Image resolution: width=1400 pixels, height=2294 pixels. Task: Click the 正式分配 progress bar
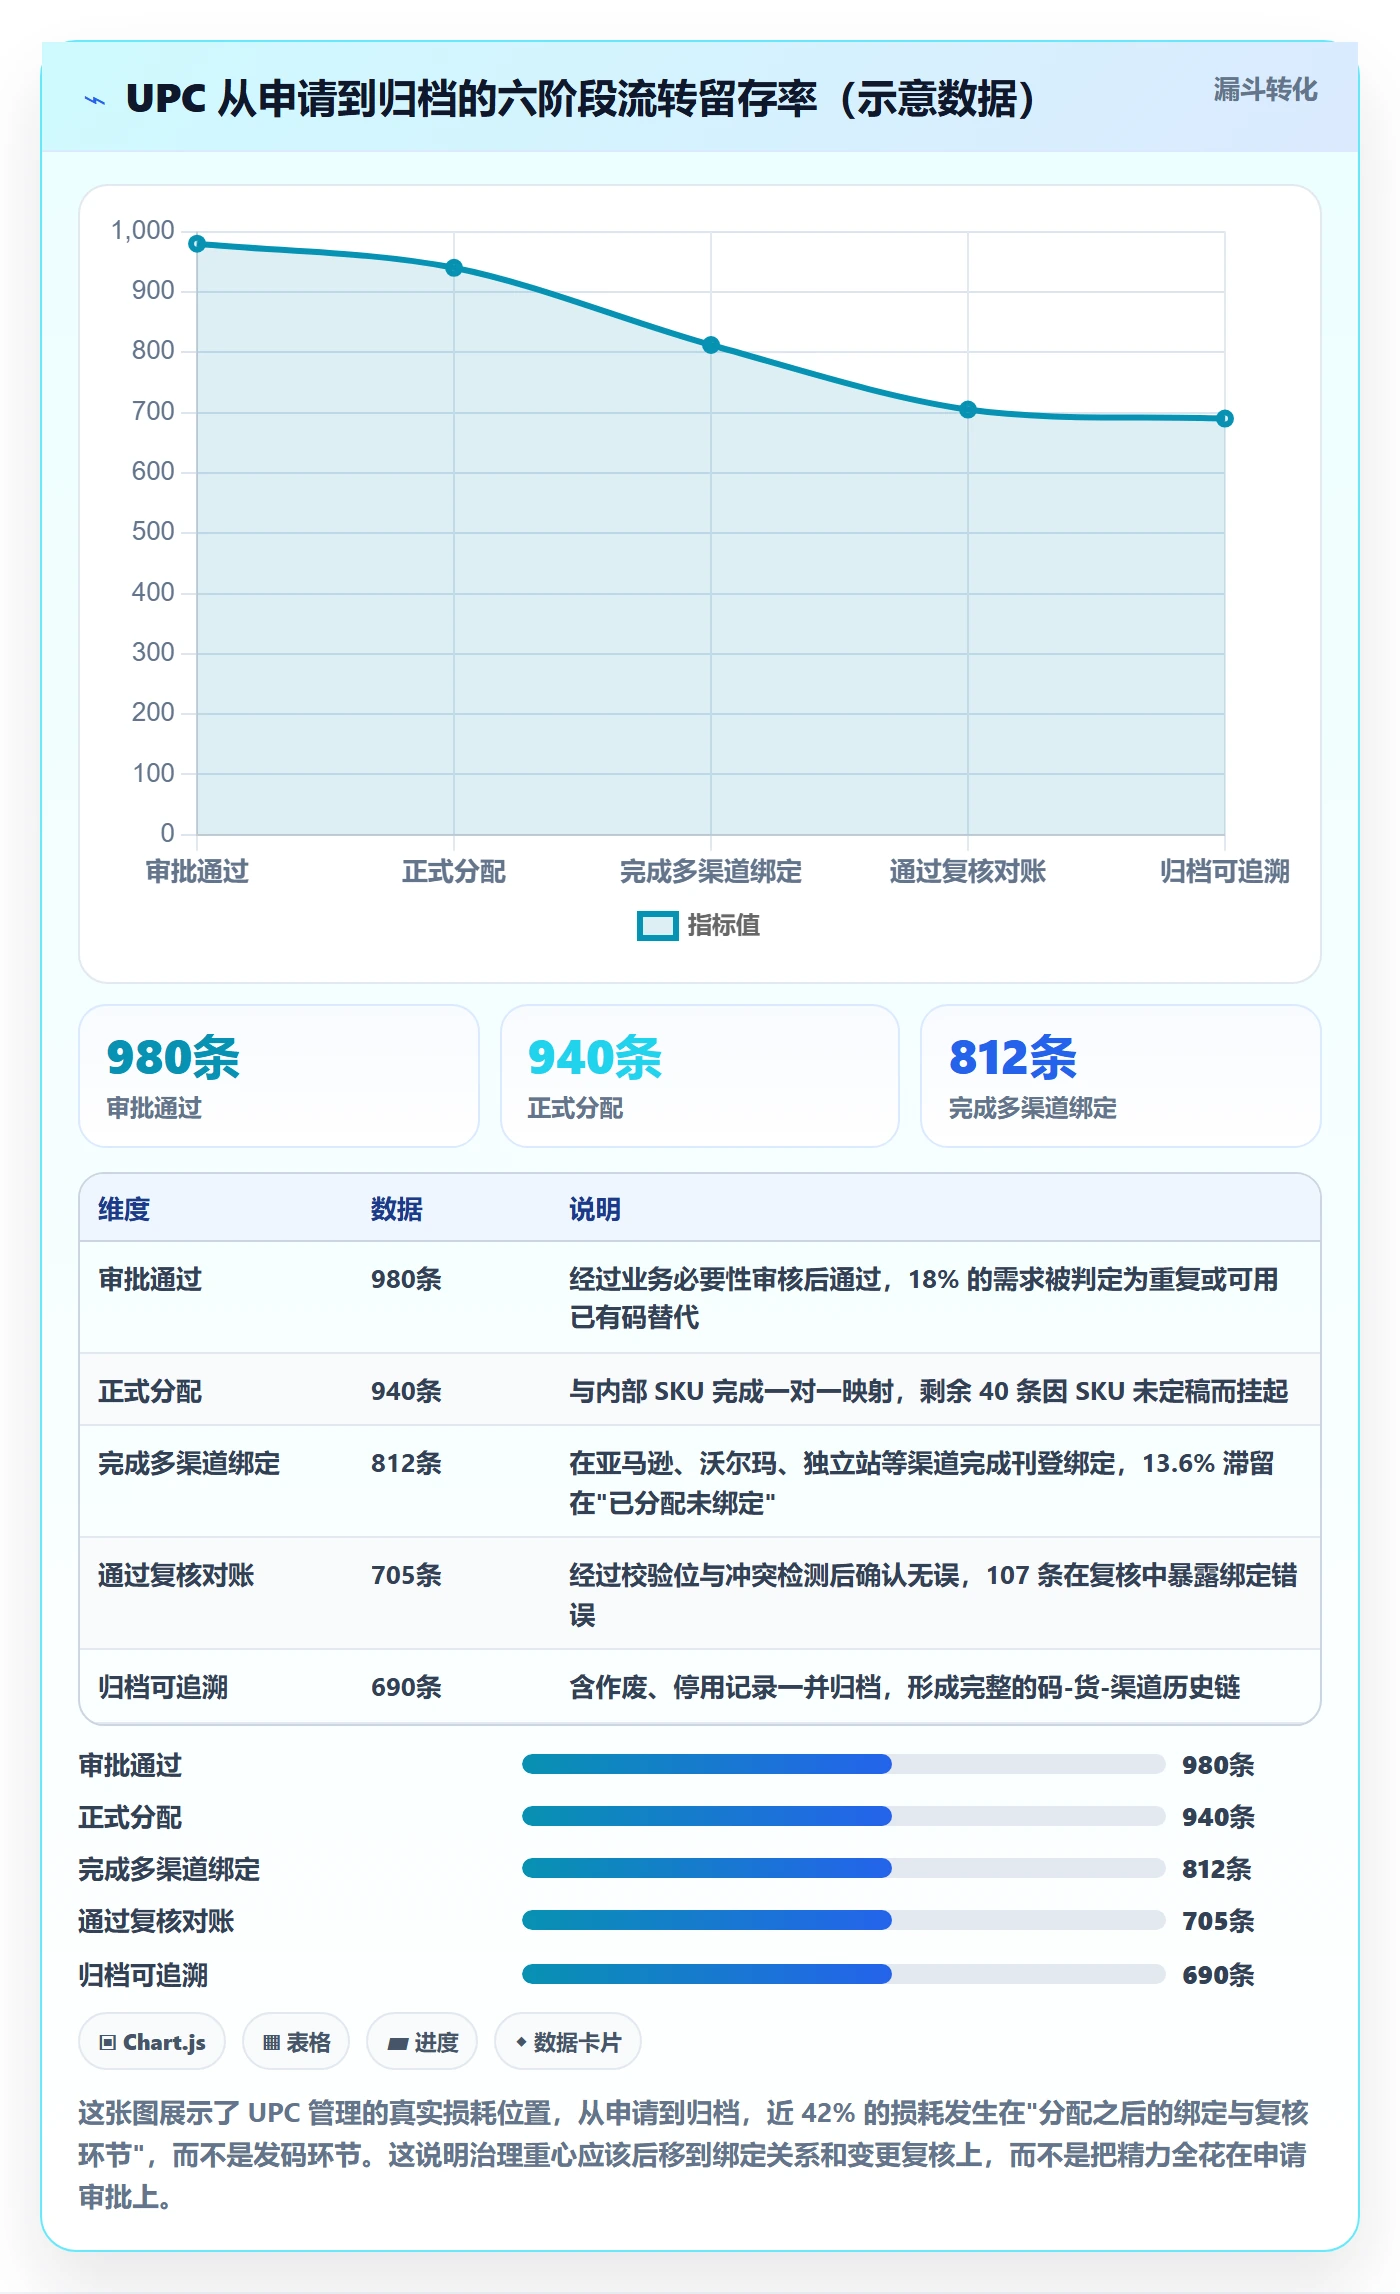pos(843,1816)
